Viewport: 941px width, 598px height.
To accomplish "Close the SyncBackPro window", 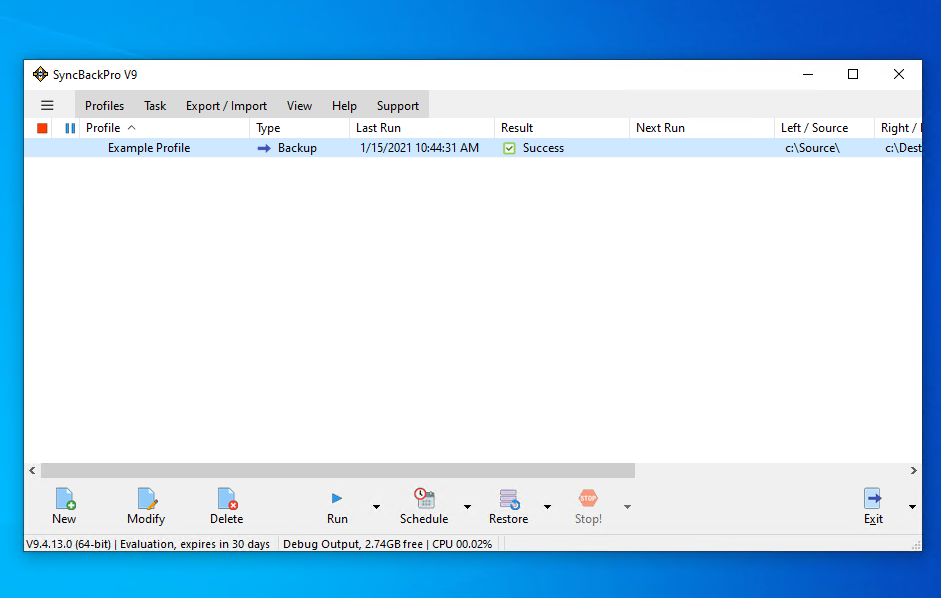I will pyautogui.click(x=898, y=74).
